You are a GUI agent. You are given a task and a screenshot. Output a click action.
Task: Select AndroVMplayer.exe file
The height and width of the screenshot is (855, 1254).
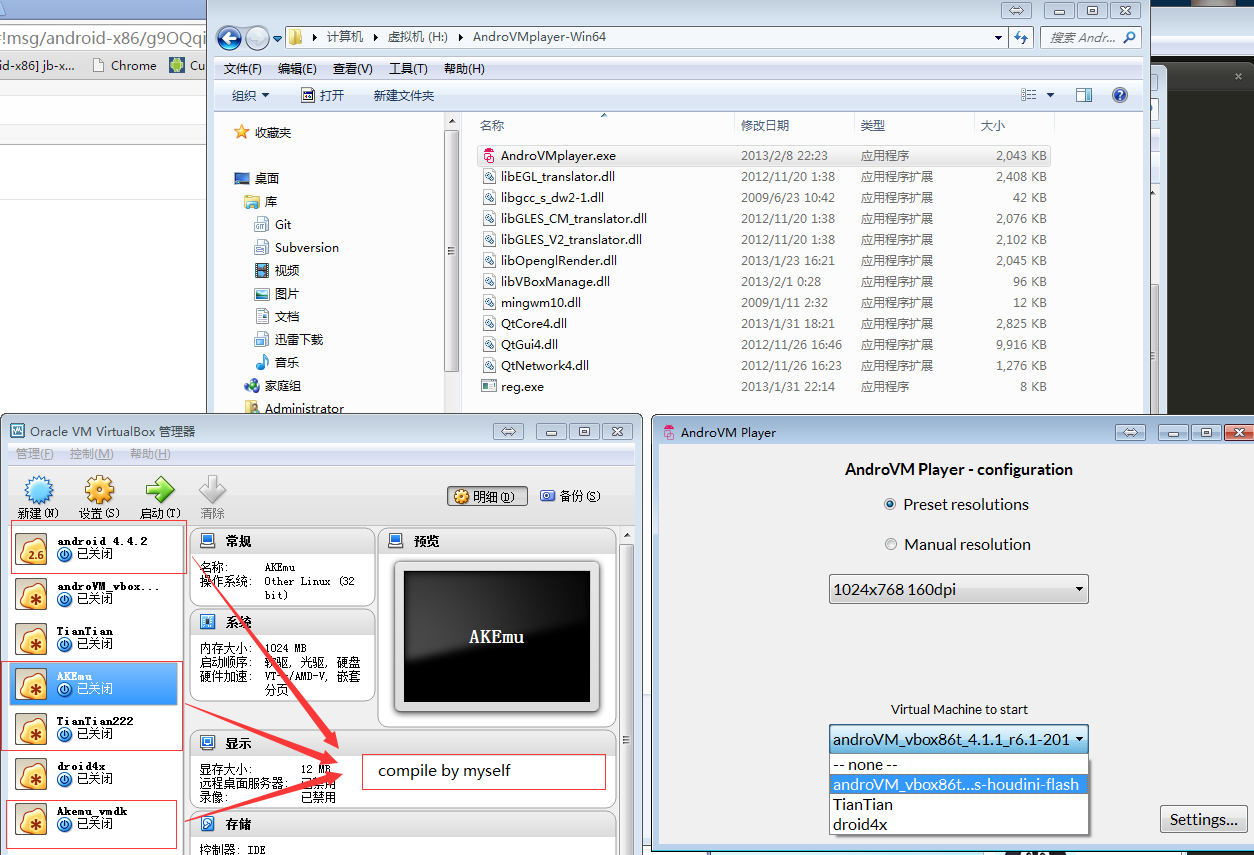(x=765, y=156)
